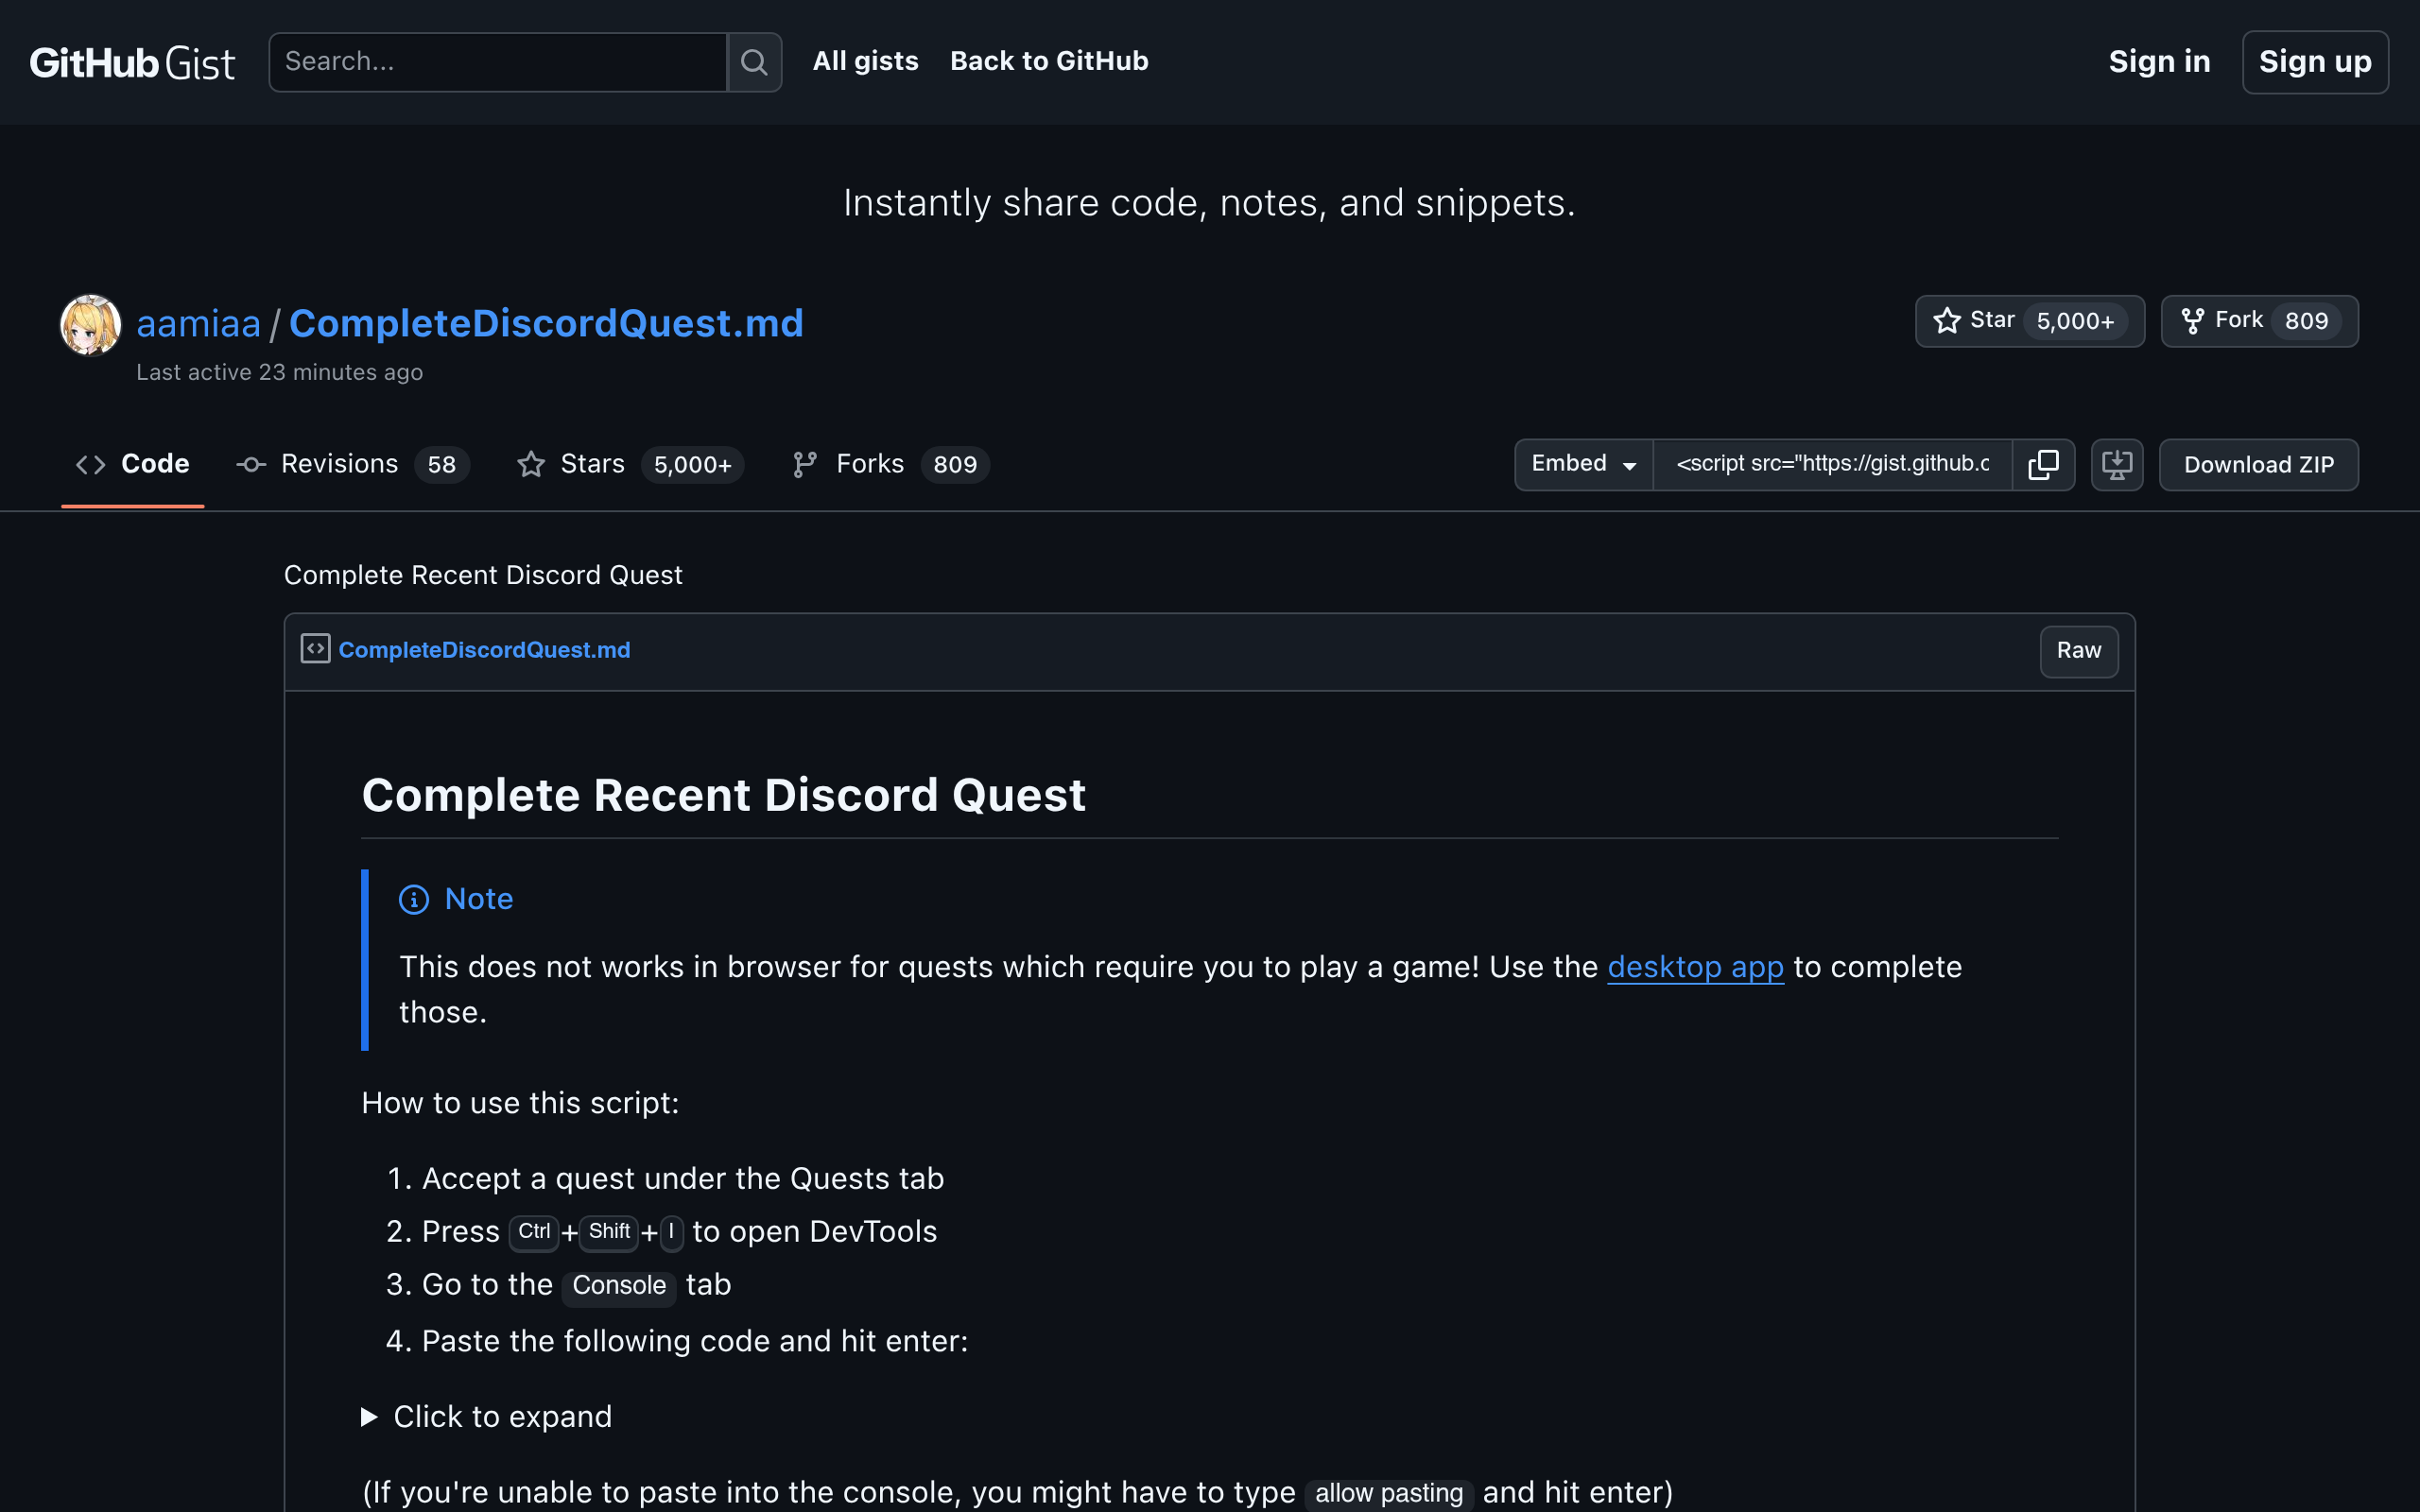Image resolution: width=2420 pixels, height=1512 pixels.
Task: Click the Revisions commit icon
Action: (251, 464)
